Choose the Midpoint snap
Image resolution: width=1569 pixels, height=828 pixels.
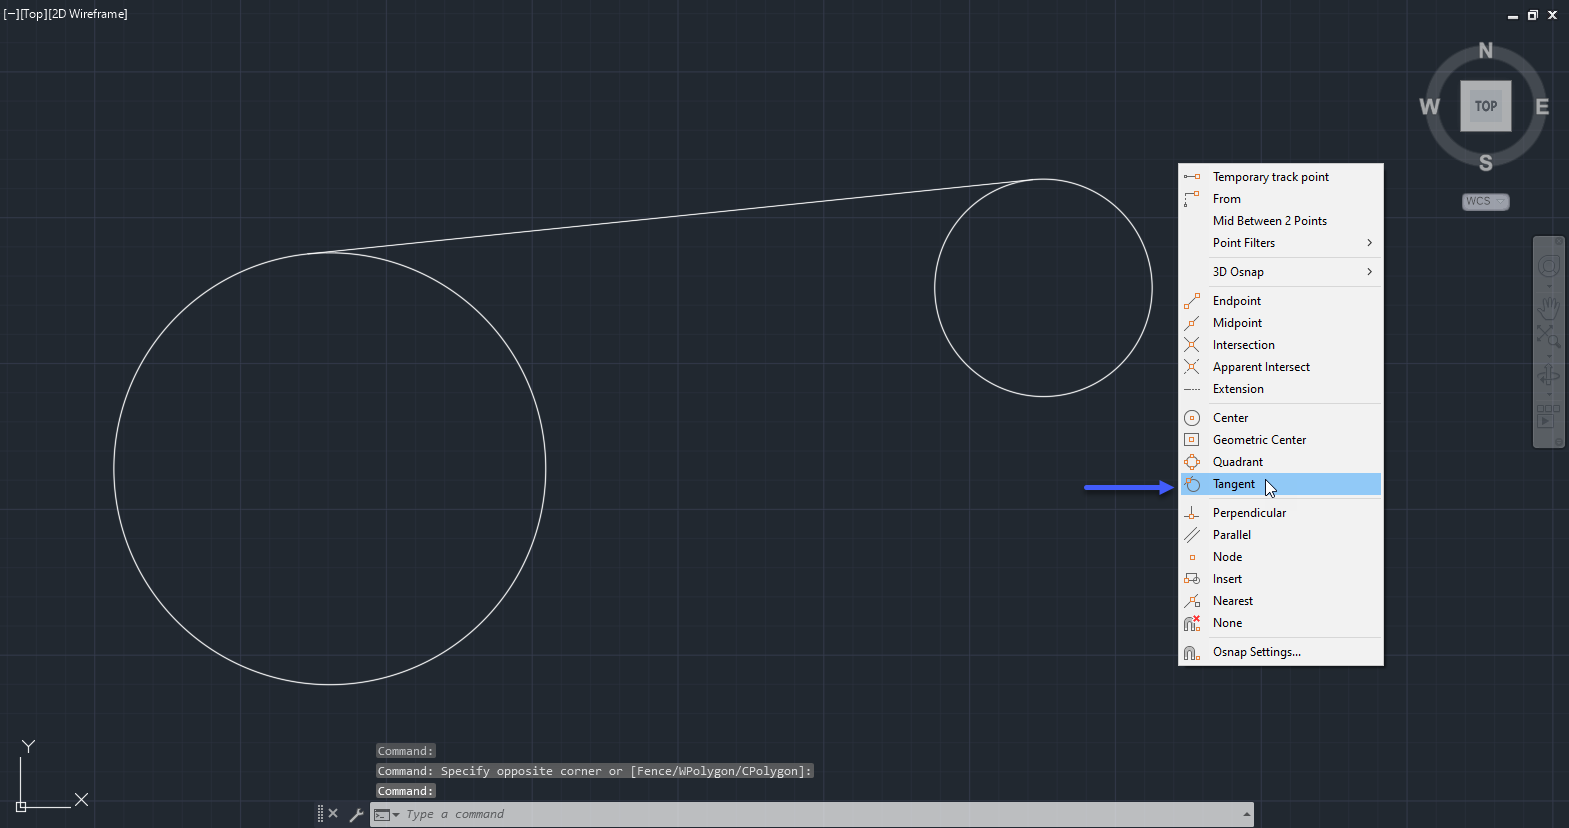point(1281,323)
